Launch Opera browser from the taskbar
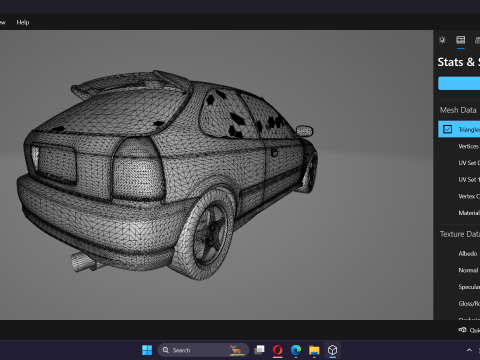This screenshot has width=480, height=360. (x=278, y=350)
